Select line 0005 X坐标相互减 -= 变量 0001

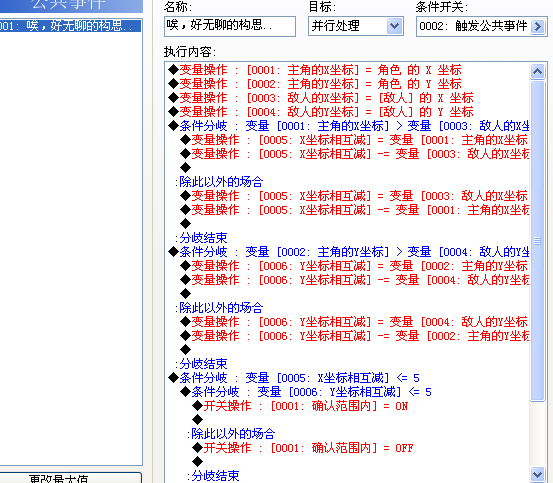coord(354,210)
